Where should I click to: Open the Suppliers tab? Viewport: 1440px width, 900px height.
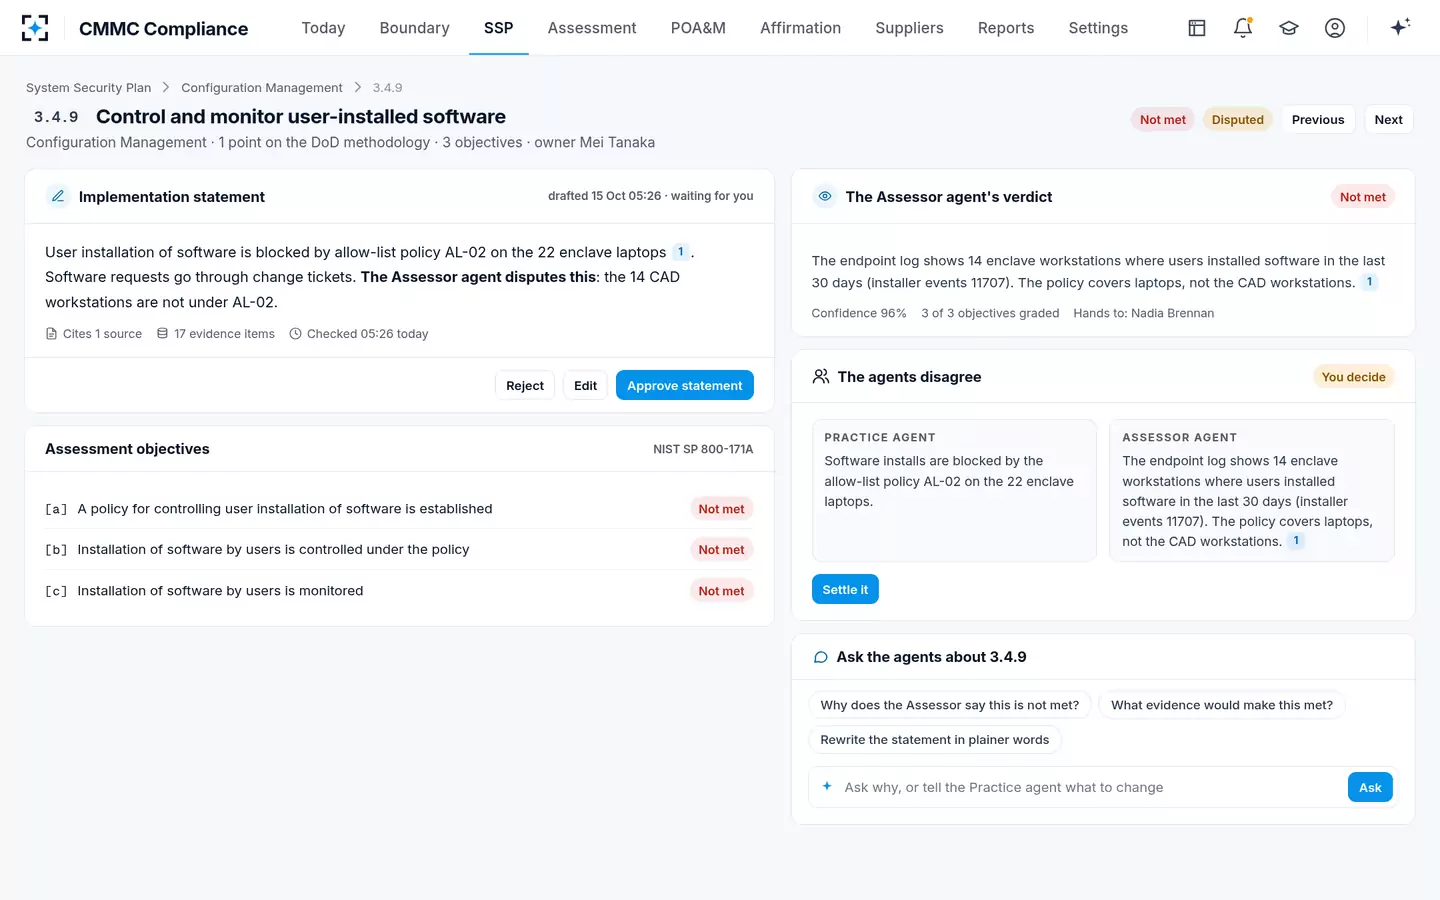coord(909,28)
